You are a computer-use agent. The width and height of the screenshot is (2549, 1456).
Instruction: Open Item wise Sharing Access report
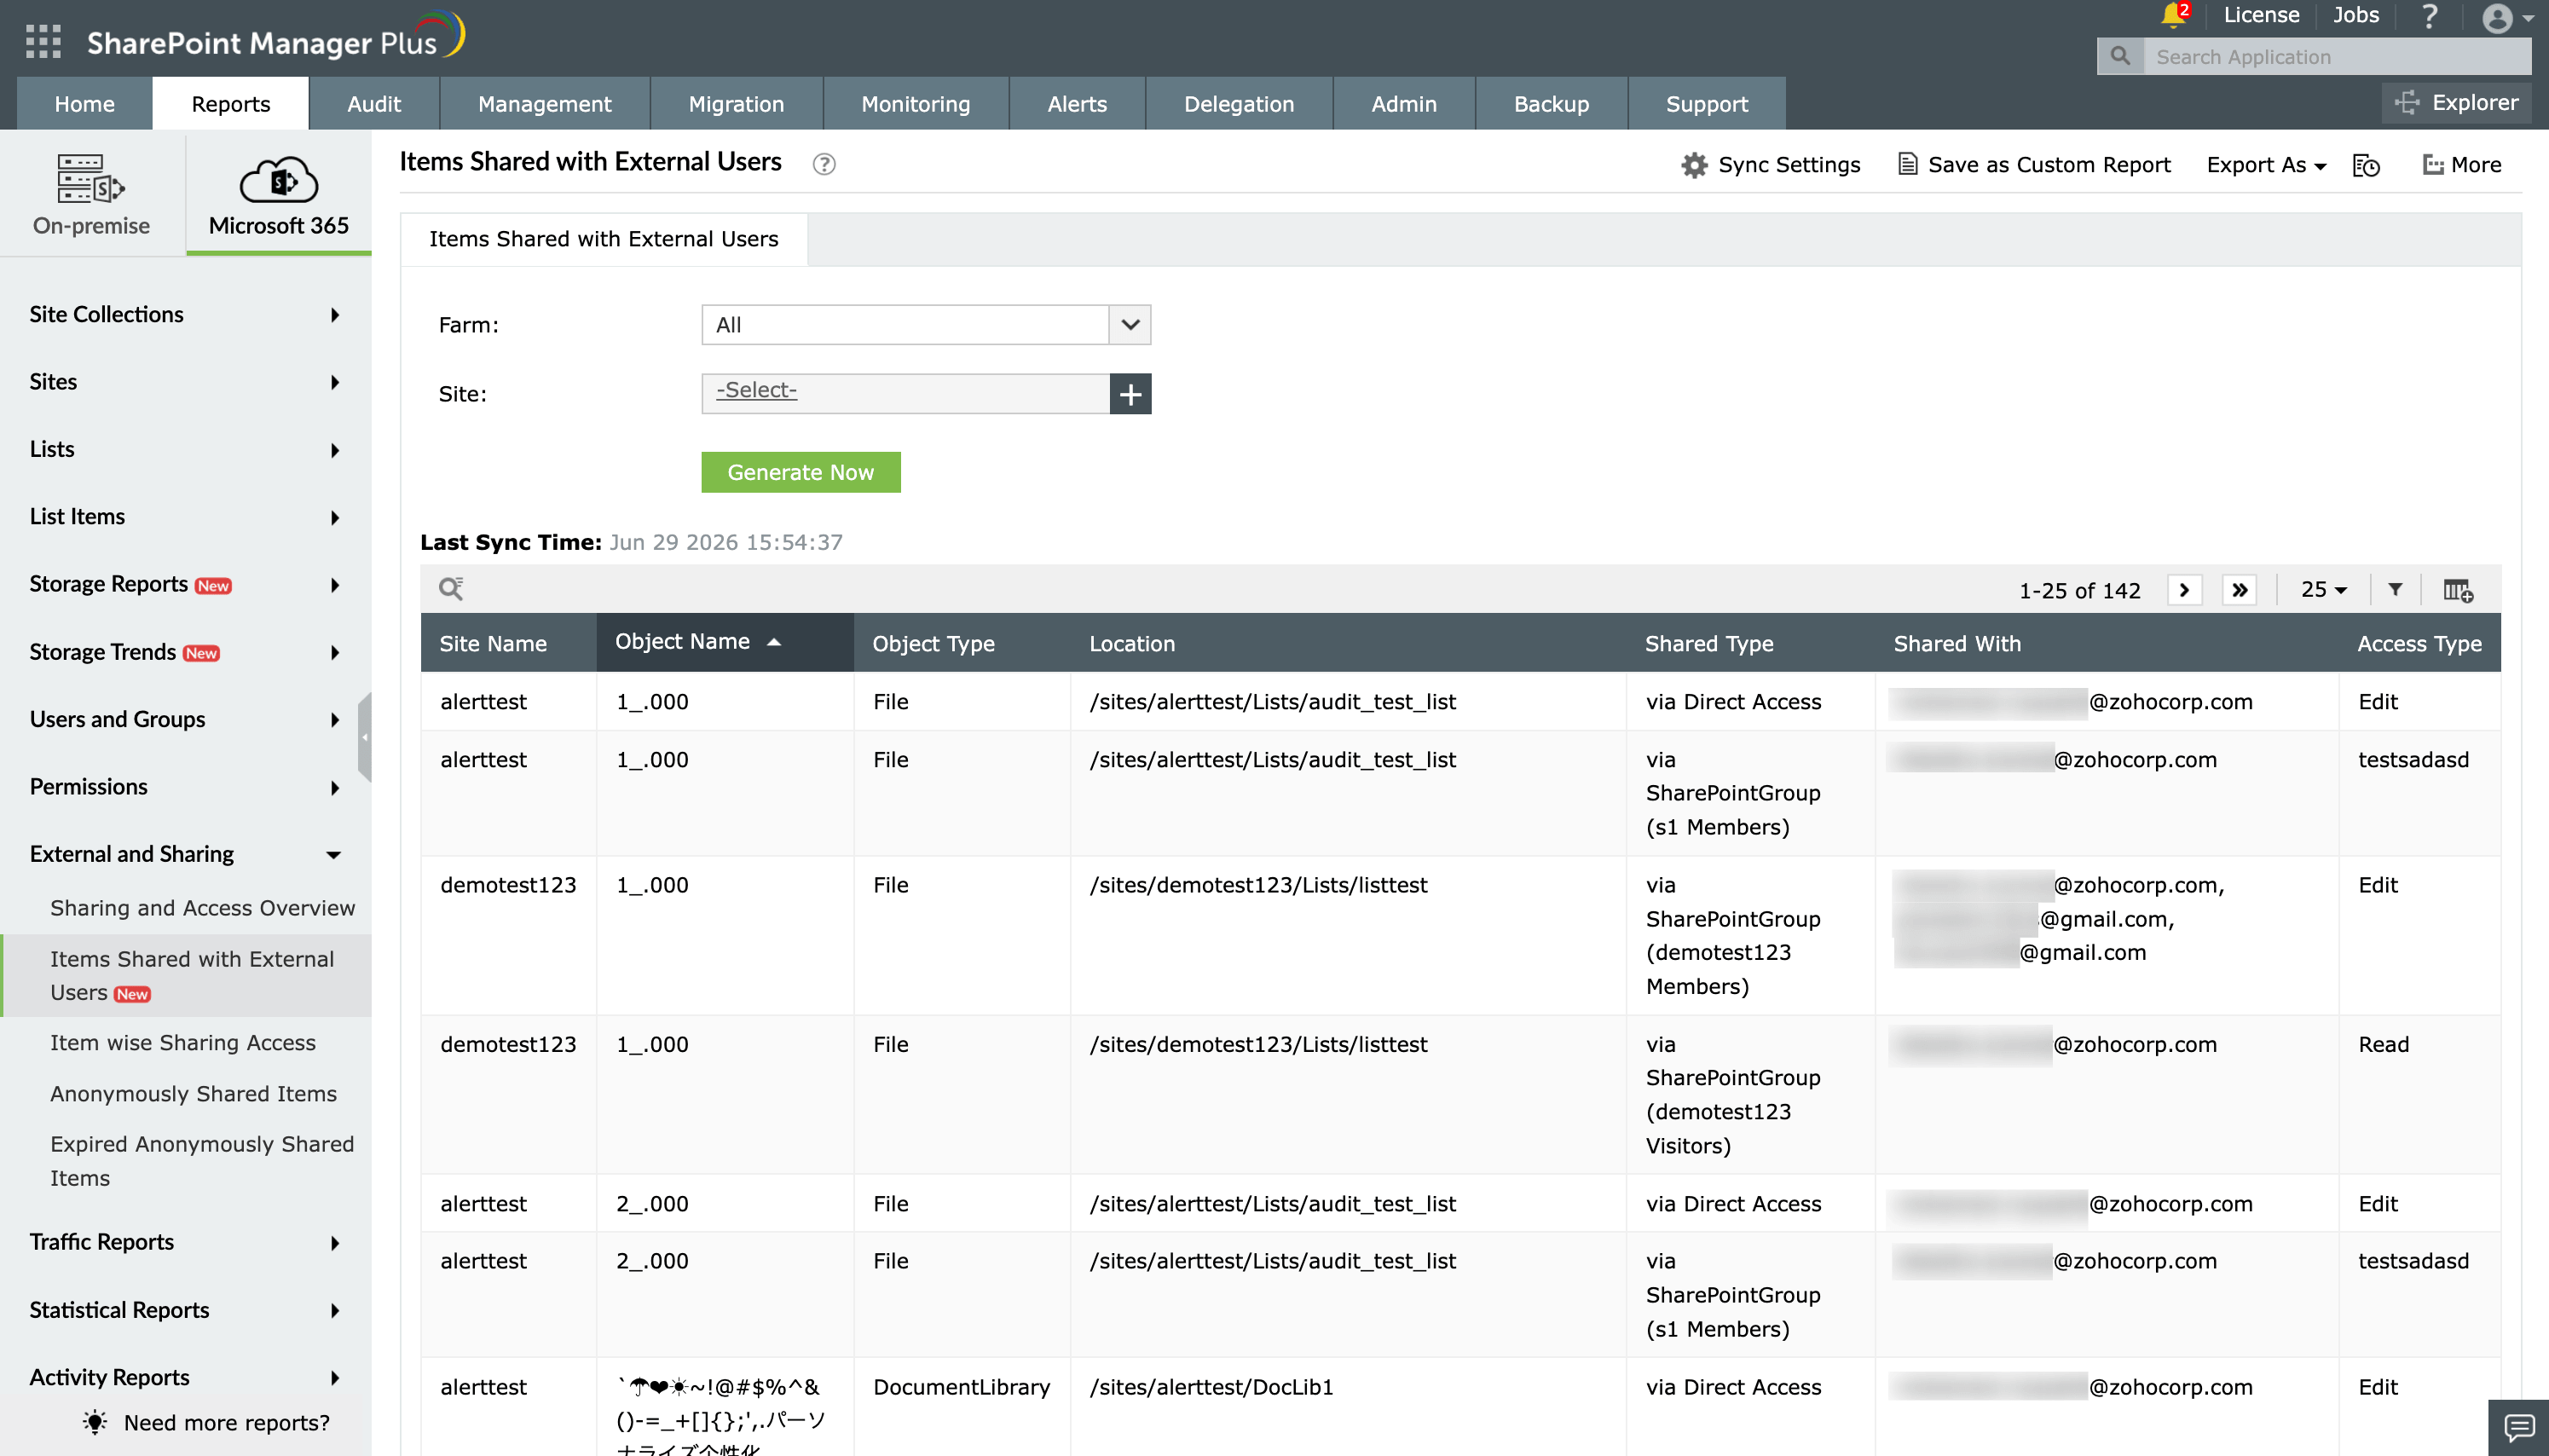click(x=183, y=1043)
